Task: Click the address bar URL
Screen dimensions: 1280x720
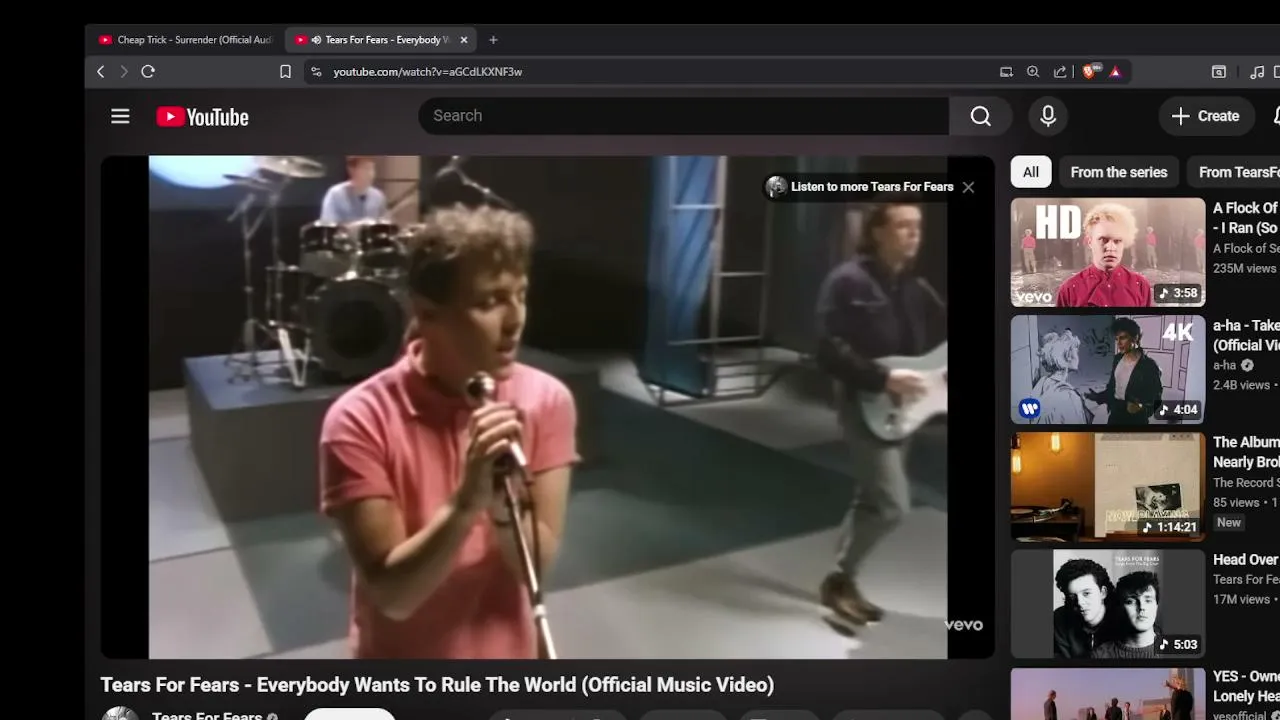Action: click(x=428, y=72)
